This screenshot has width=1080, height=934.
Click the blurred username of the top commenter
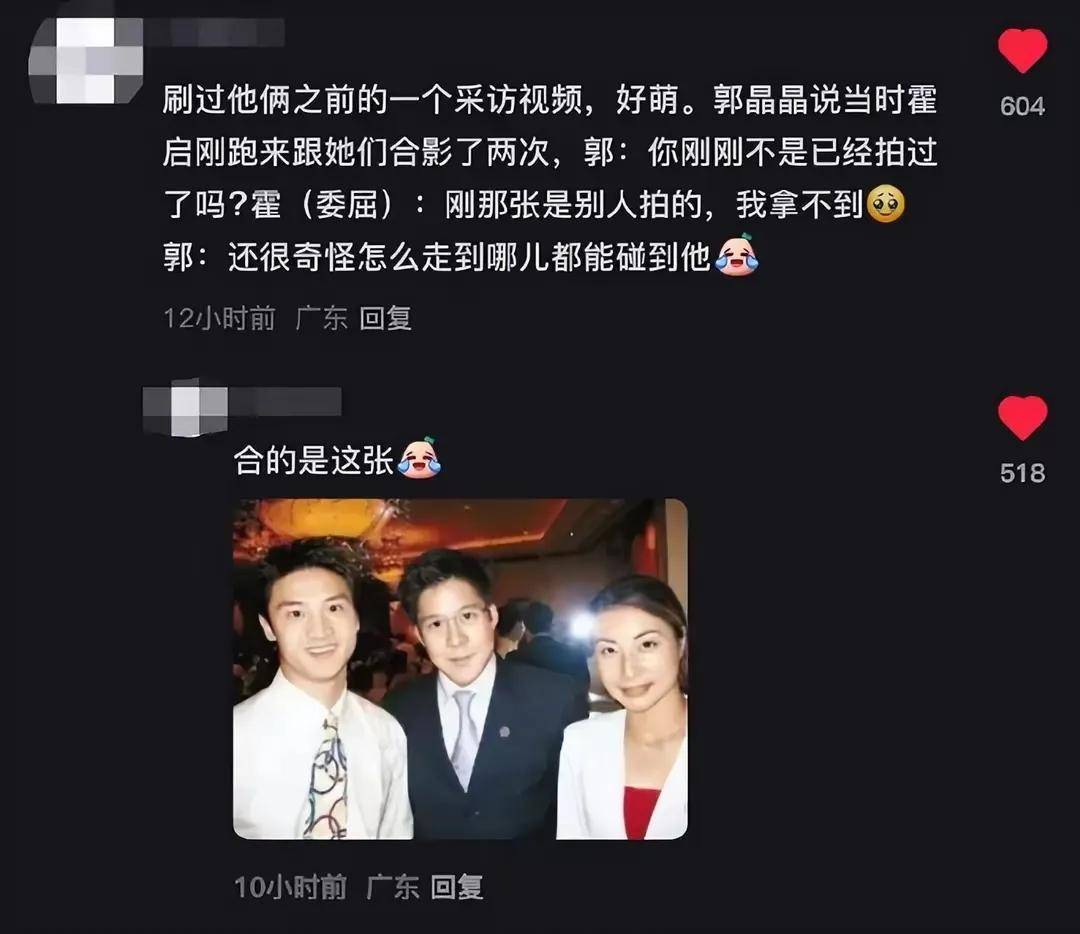(x=214, y=32)
